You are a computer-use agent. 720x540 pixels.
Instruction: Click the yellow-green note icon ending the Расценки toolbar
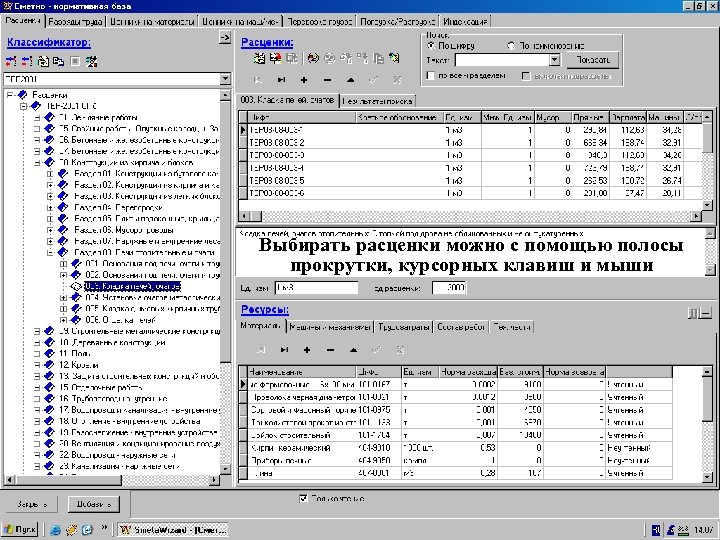(x=394, y=58)
